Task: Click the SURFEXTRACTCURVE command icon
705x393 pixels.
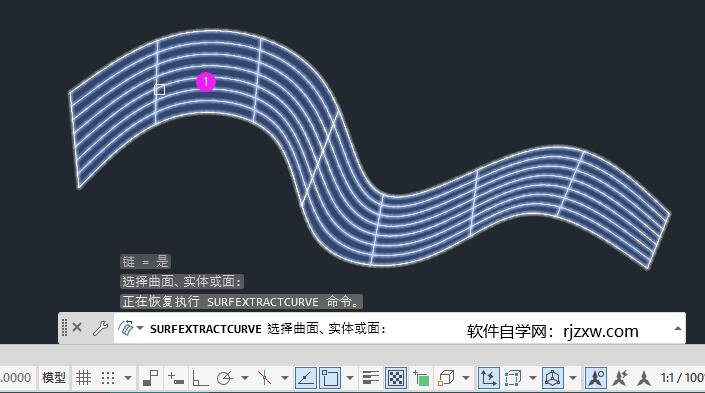Action: 126,328
